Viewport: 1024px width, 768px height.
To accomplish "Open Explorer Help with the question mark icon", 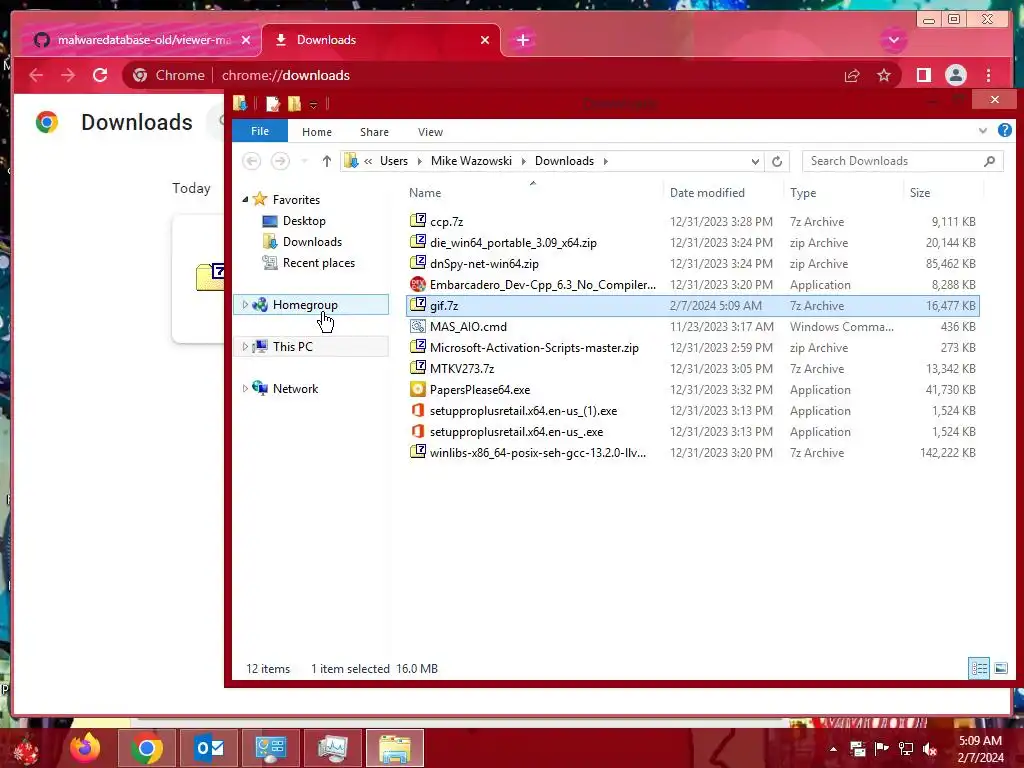I will 1005,131.
